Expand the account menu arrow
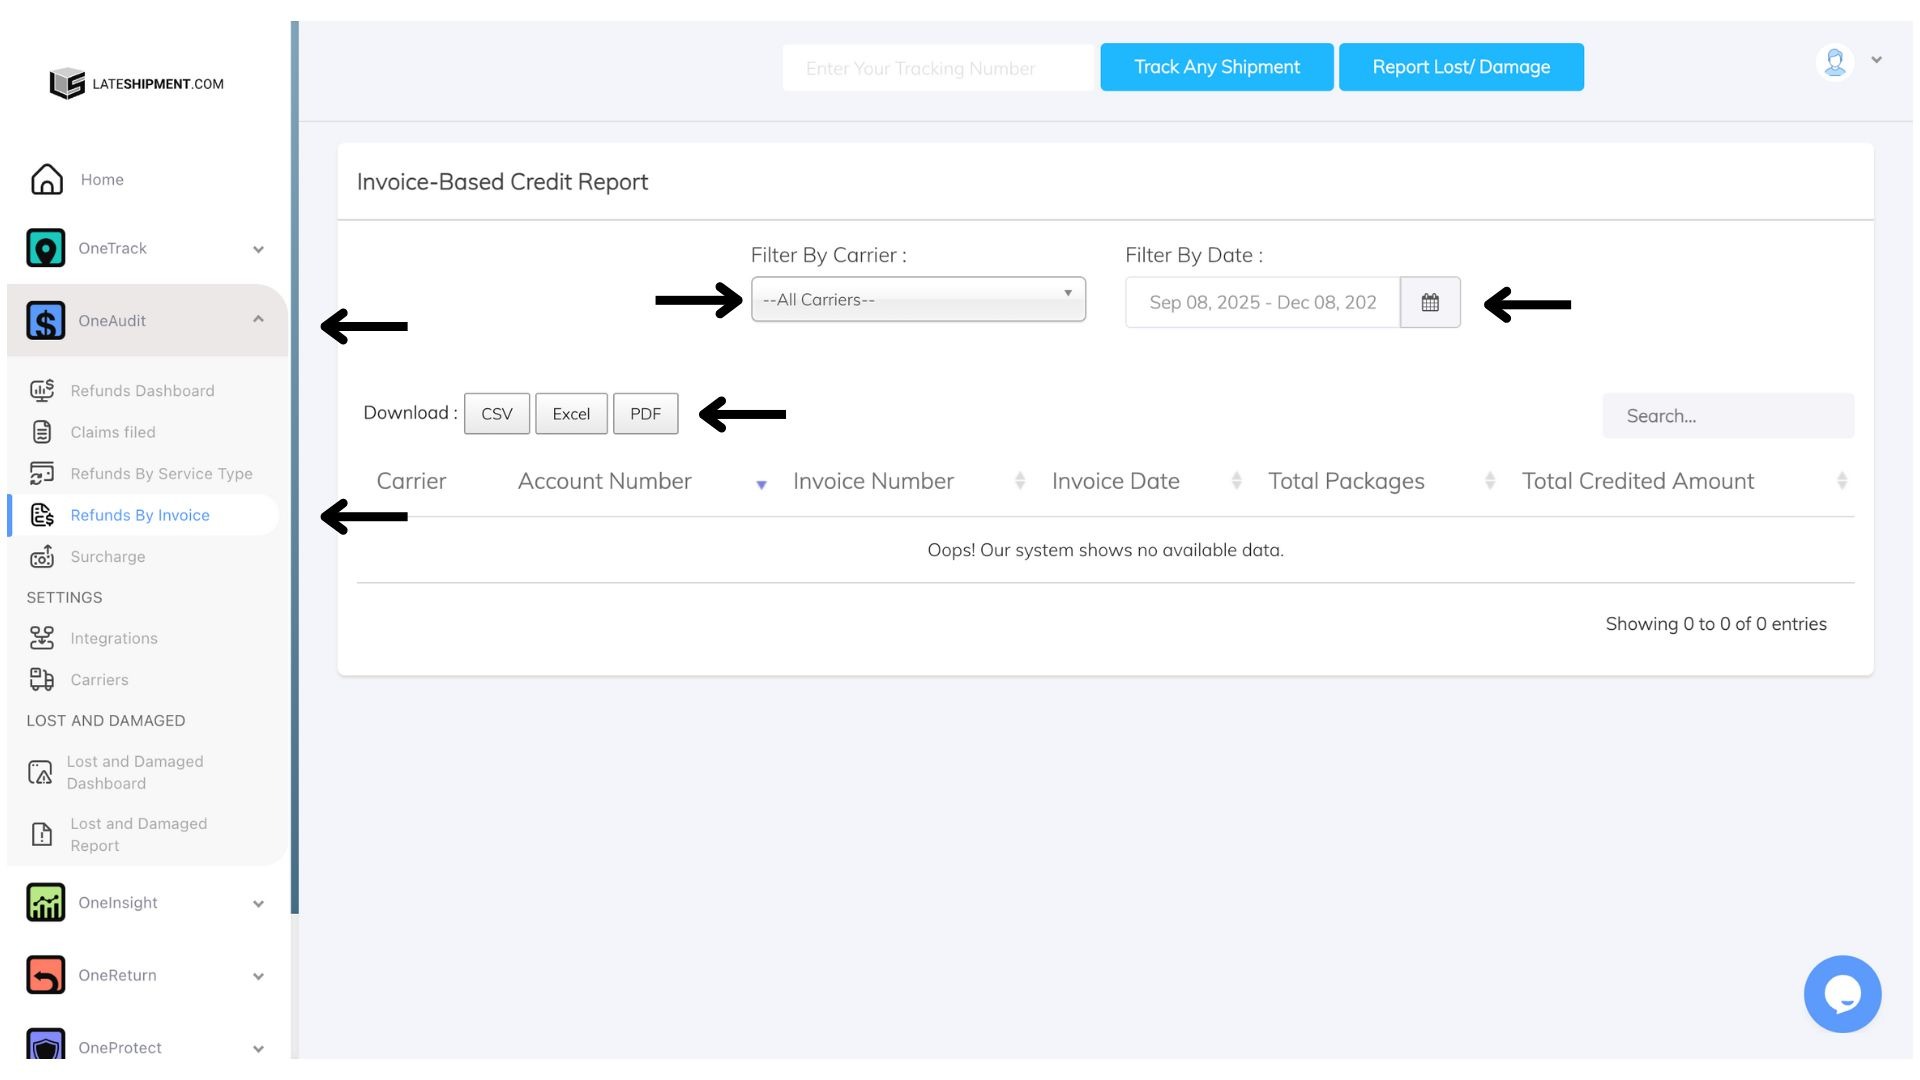Screen dimensions: 1920x1080 (1877, 60)
